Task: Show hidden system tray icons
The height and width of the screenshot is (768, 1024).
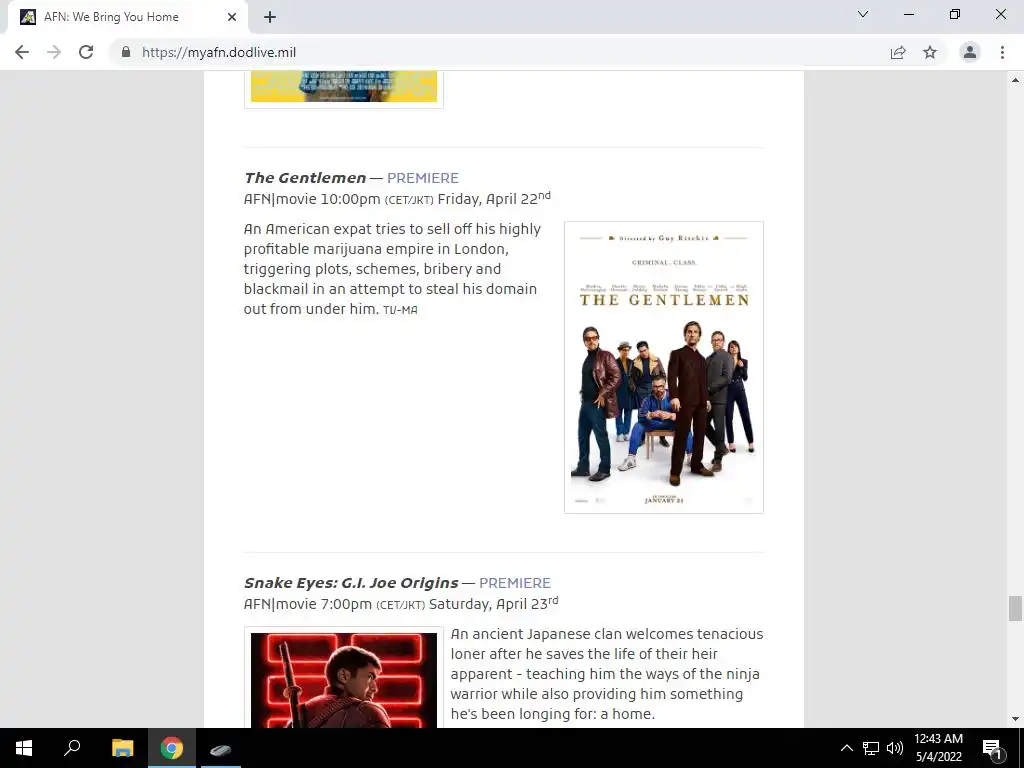Action: coord(846,748)
